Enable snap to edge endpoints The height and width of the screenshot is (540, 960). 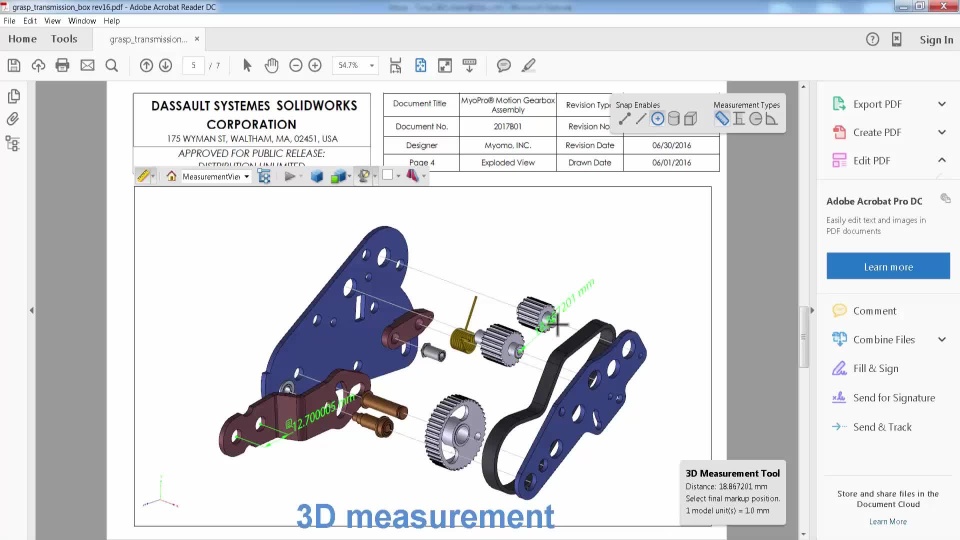click(624, 119)
